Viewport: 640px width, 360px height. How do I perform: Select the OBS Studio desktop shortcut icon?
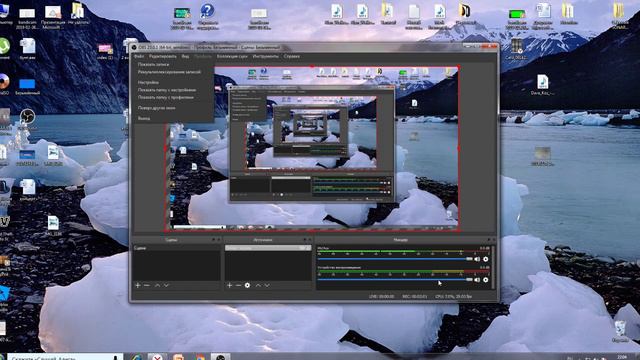(x=27, y=119)
